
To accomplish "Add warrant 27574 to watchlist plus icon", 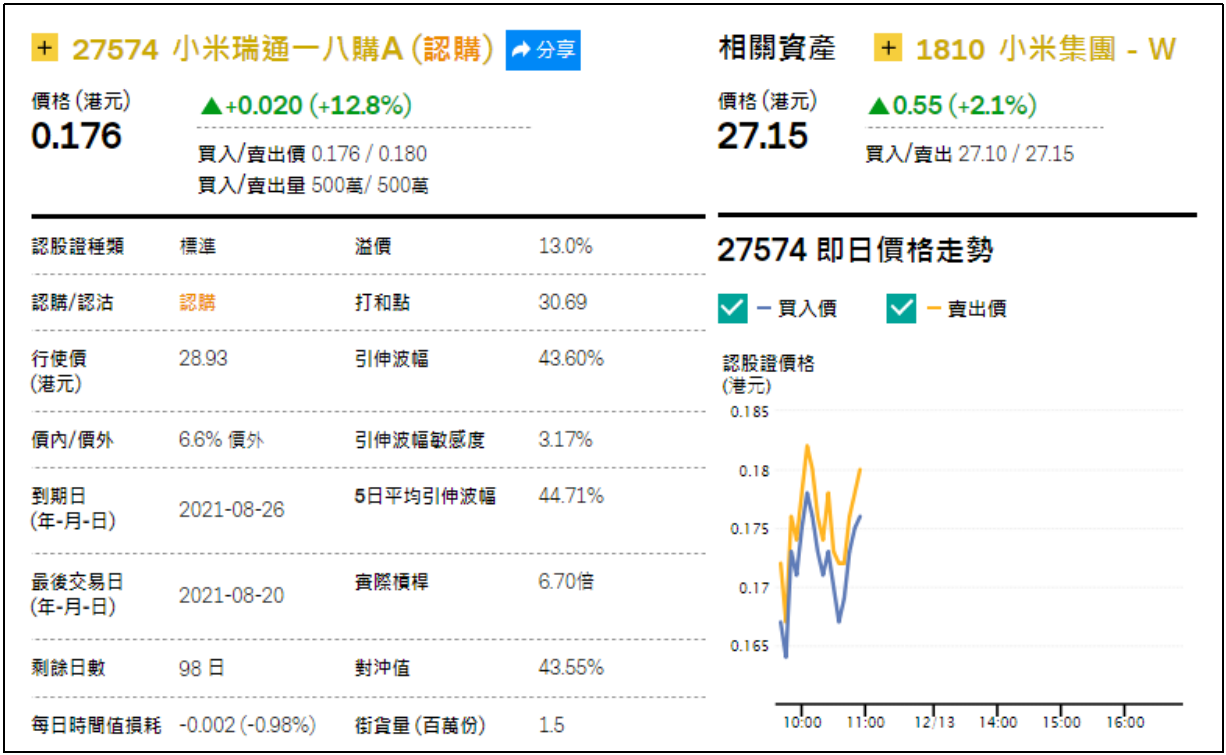I will [45, 49].
